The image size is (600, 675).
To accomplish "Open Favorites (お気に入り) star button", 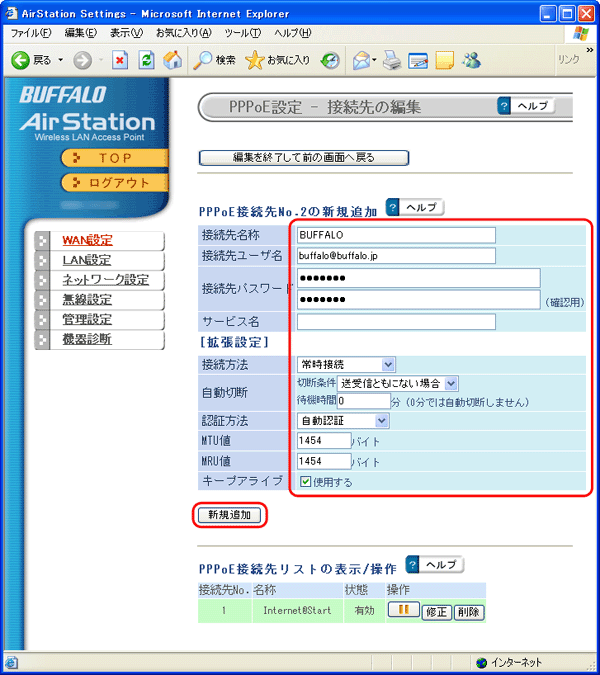I will tap(278, 60).
